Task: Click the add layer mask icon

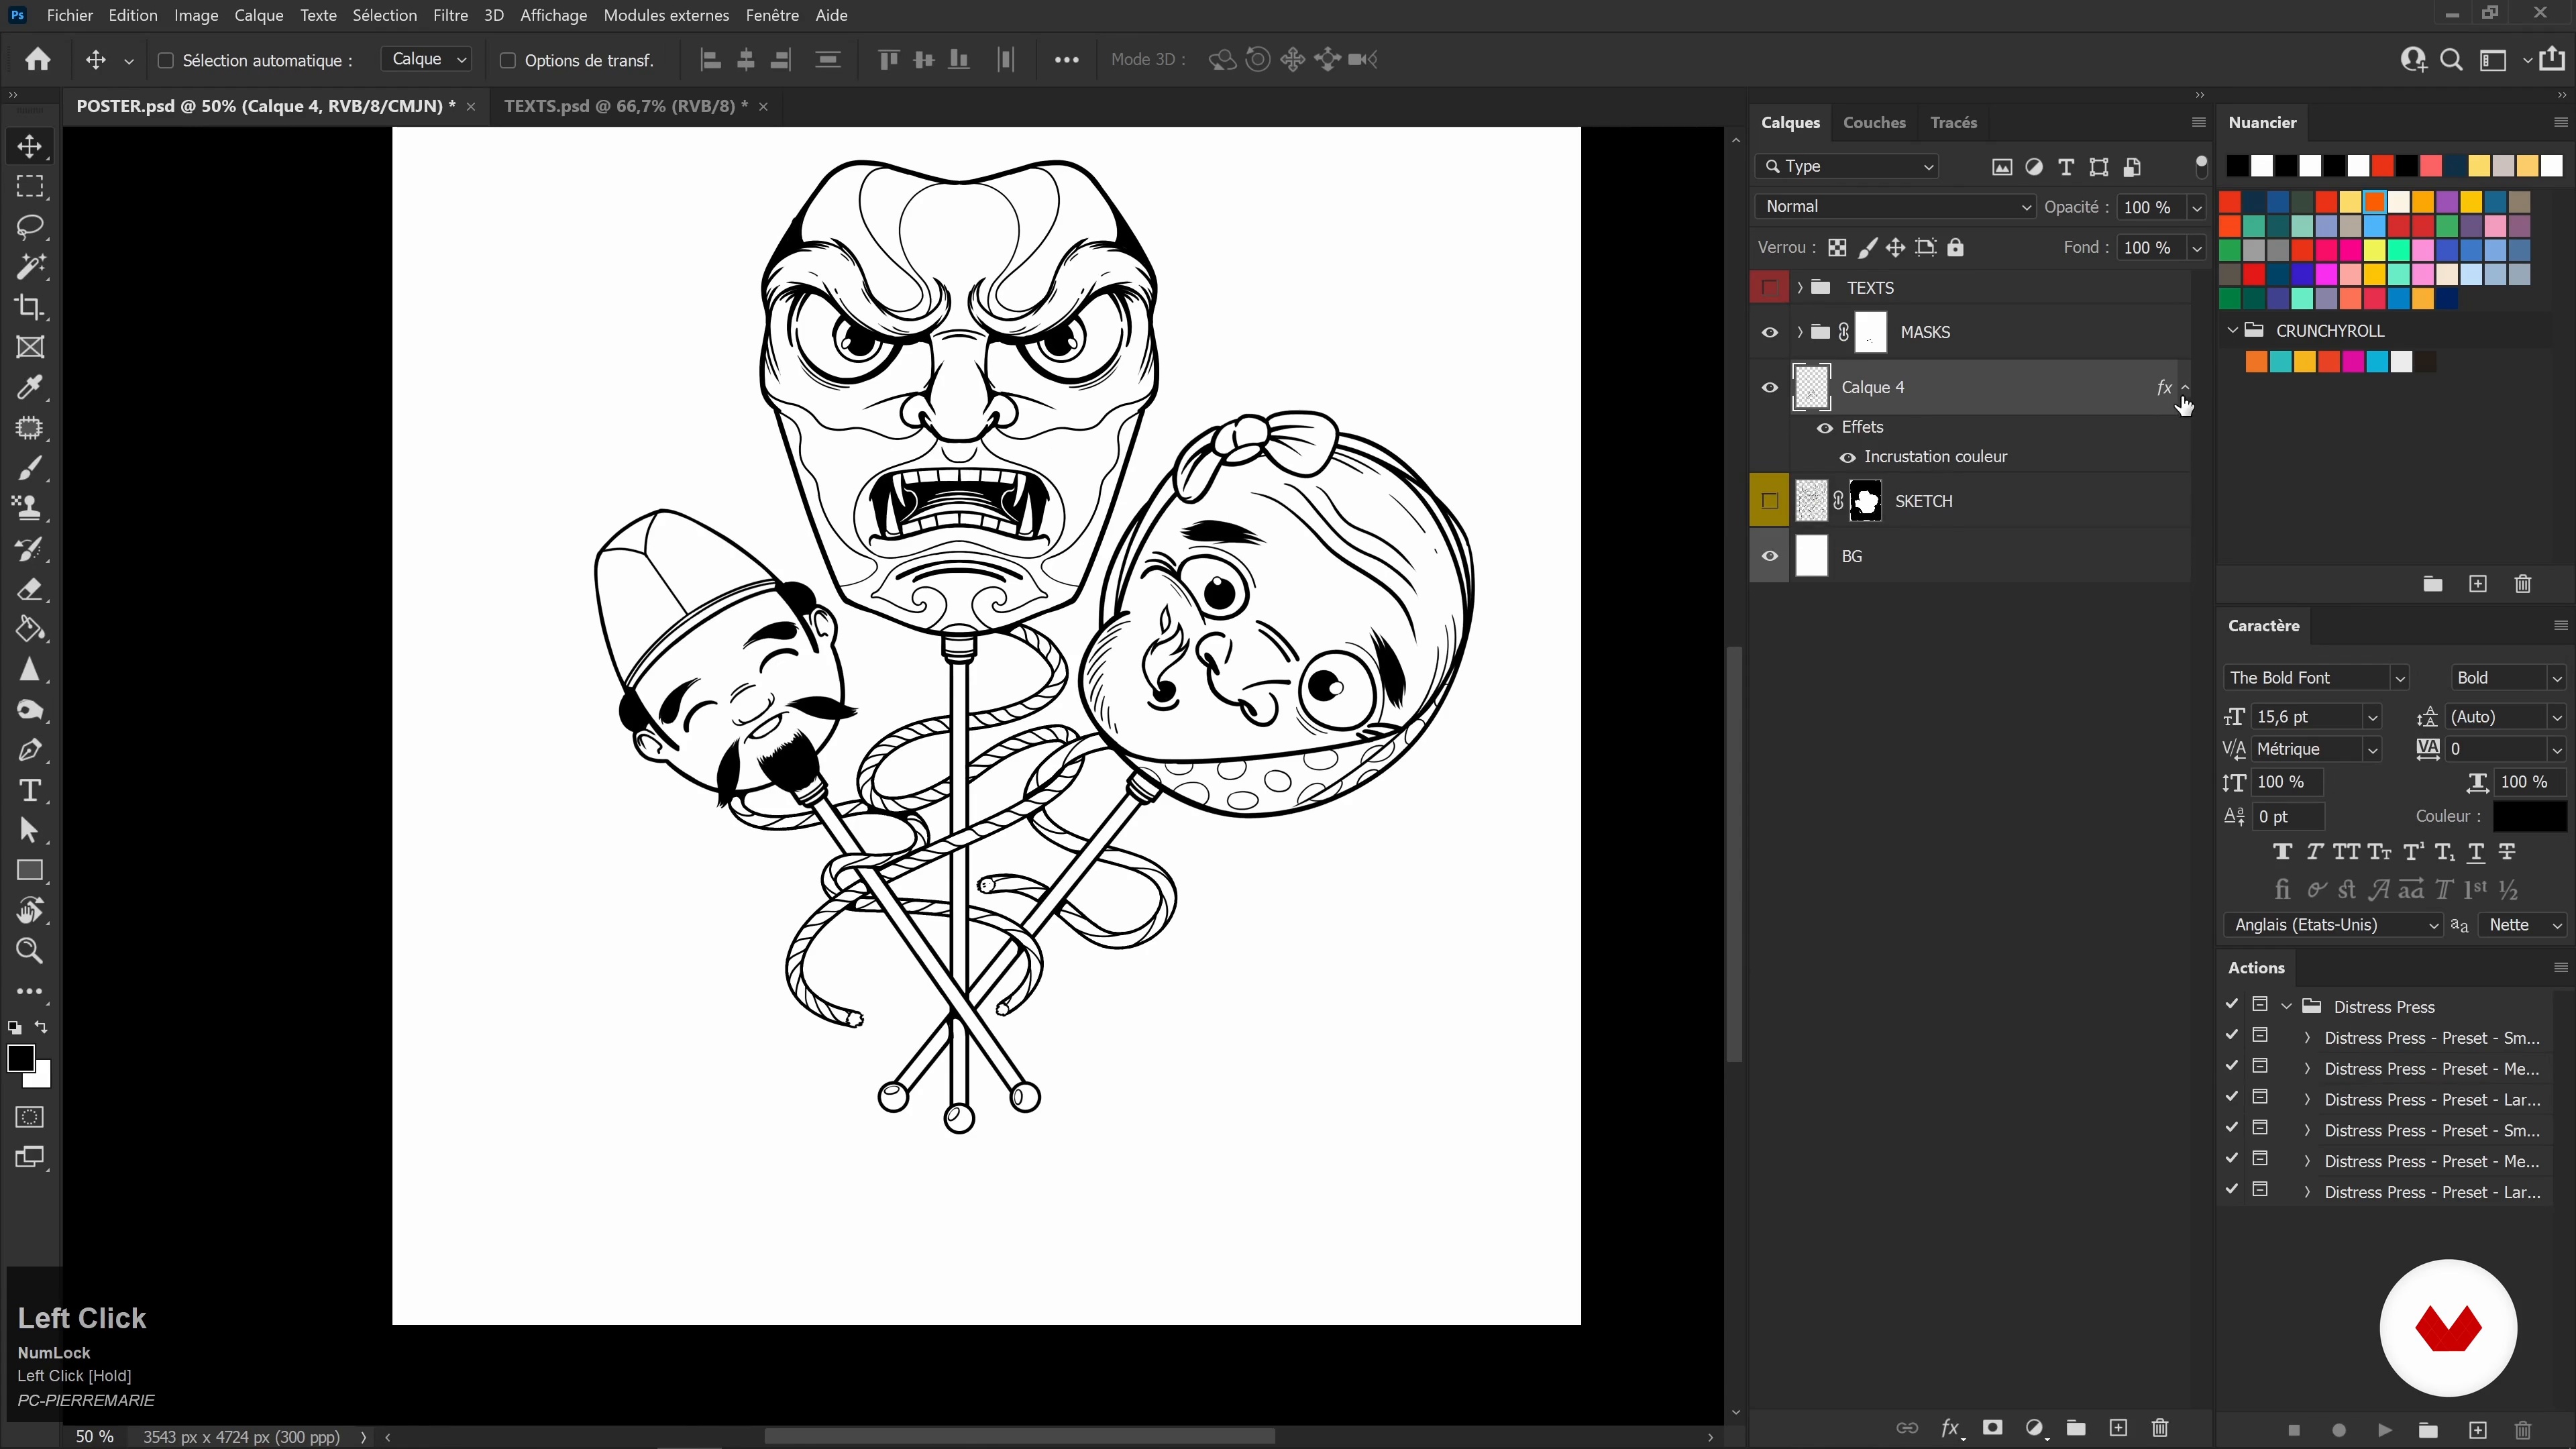Action: [1992, 1428]
